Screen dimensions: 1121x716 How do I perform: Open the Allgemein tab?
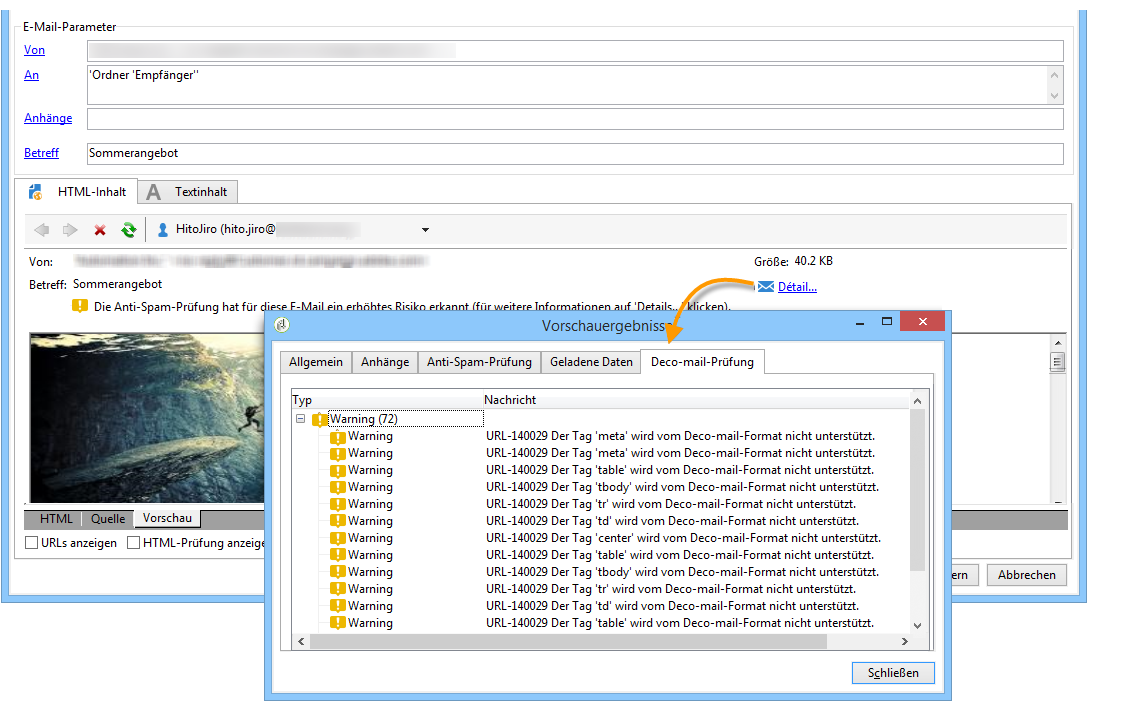315,362
